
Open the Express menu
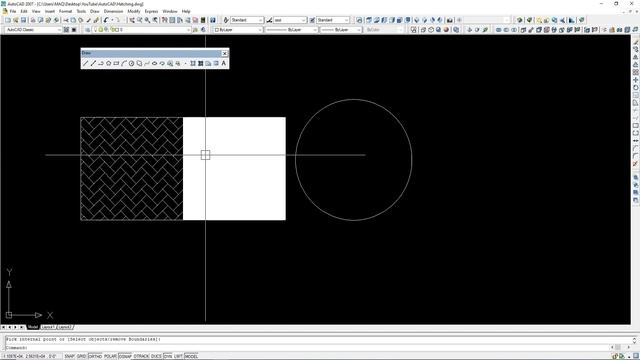(151, 11)
